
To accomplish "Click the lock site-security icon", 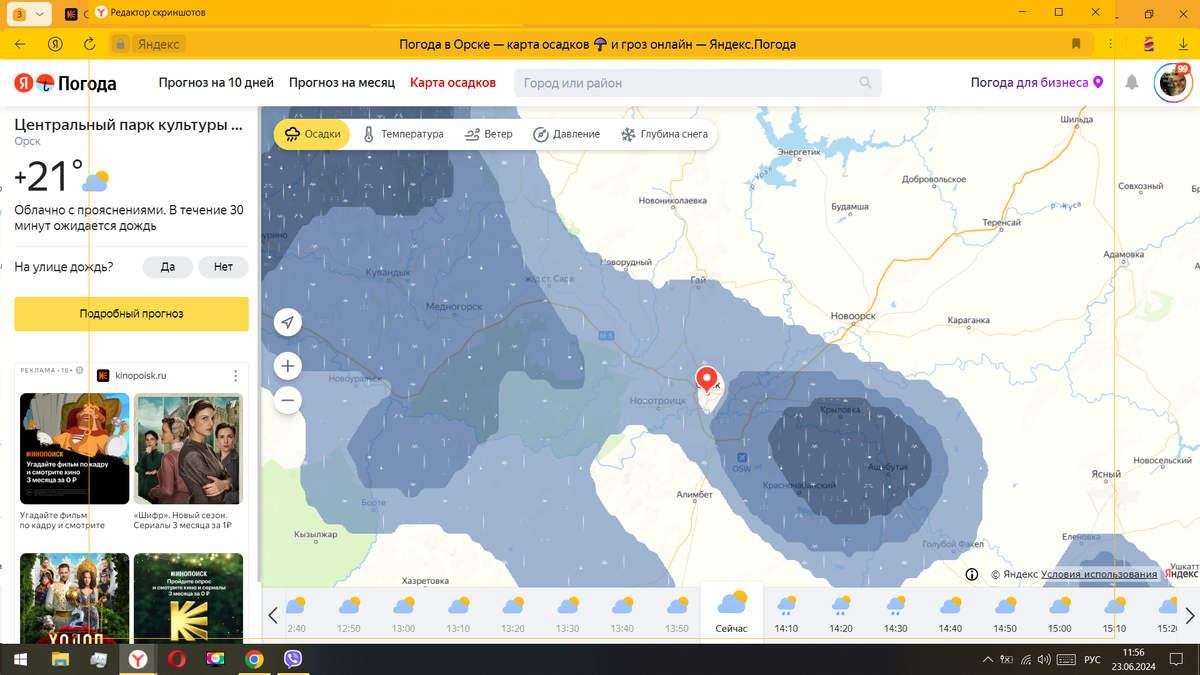I will [120, 44].
